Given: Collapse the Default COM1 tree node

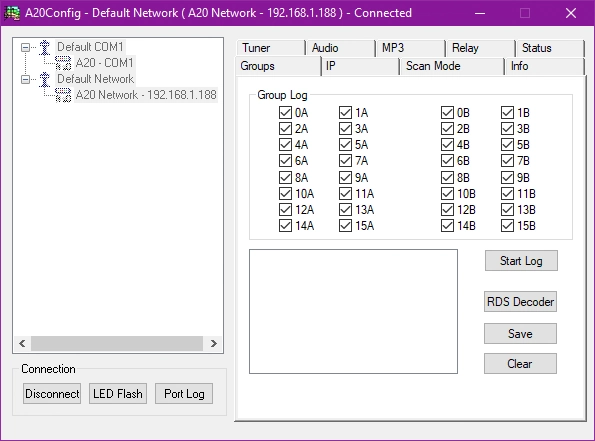Looking at the screenshot, I should (25, 47).
